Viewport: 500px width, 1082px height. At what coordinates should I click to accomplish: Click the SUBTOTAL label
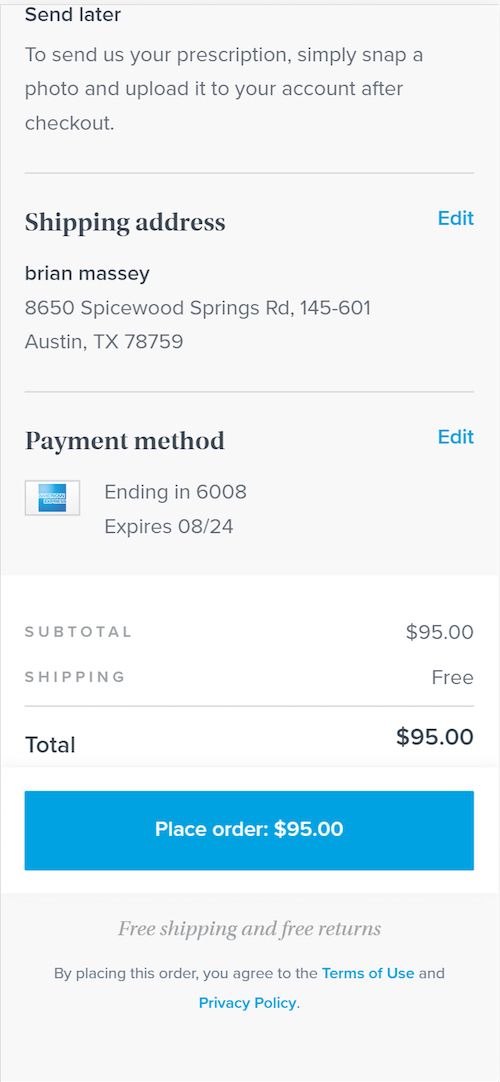[78, 632]
